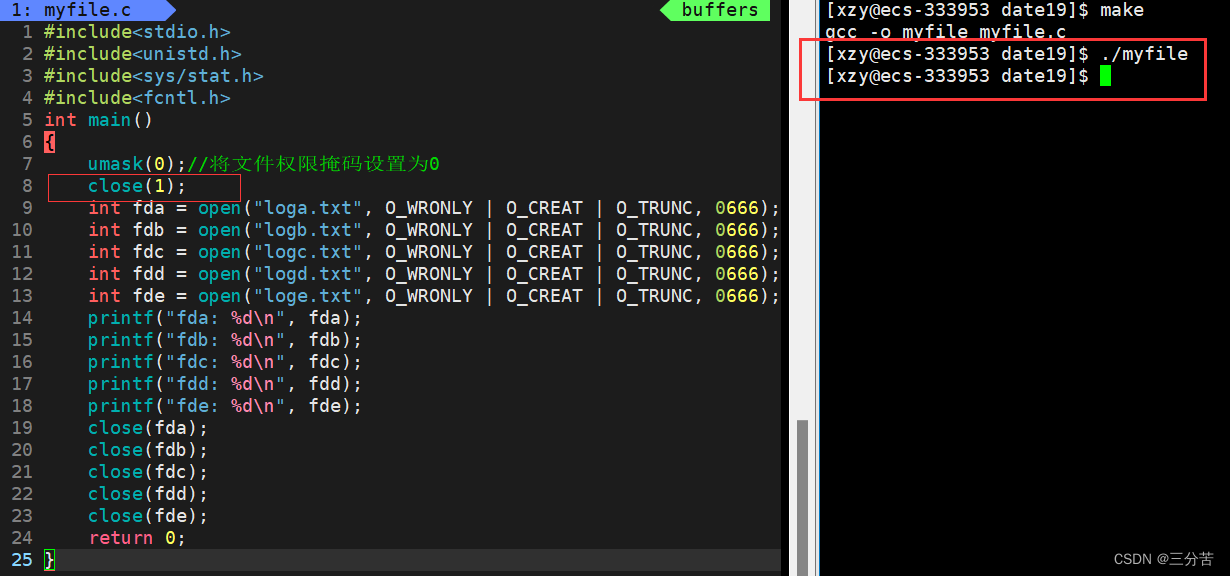
Task: Click the "logc.txt" string literal
Action: pyautogui.click(x=308, y=252)
